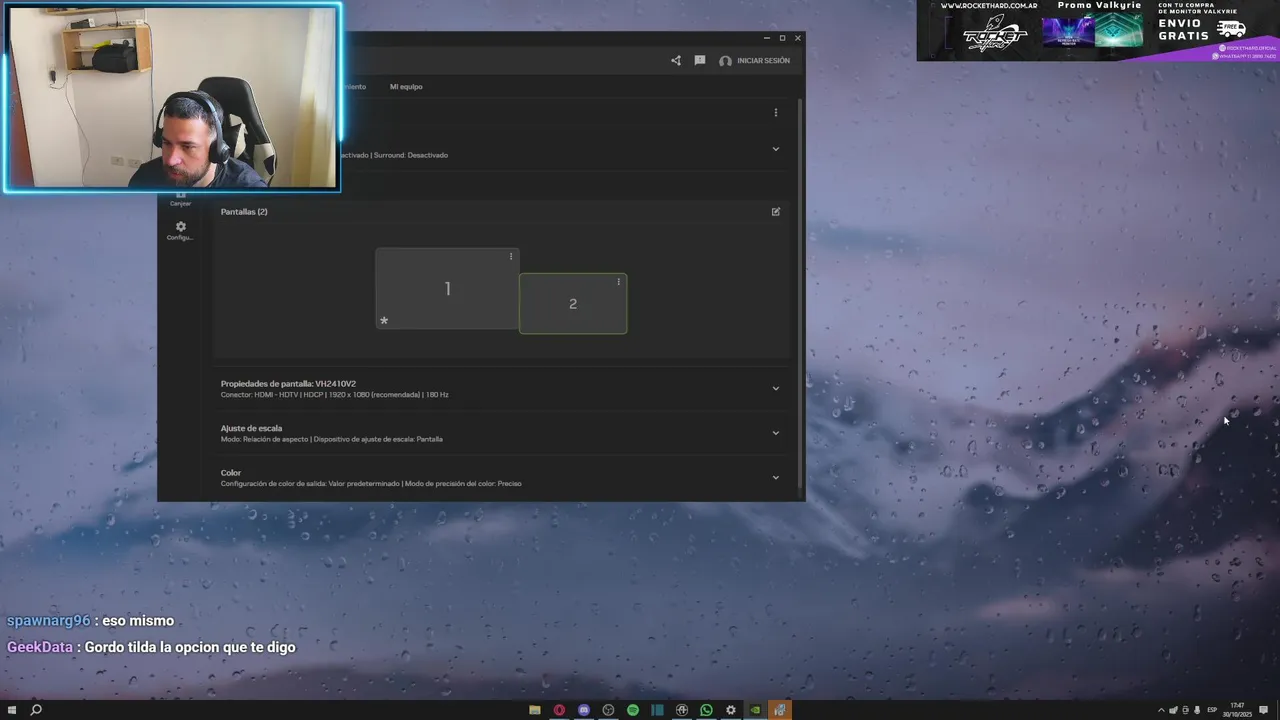The image size is (1280, 720).
Task: Open the options menu on display 1
Action: click(x=511, y=257)
